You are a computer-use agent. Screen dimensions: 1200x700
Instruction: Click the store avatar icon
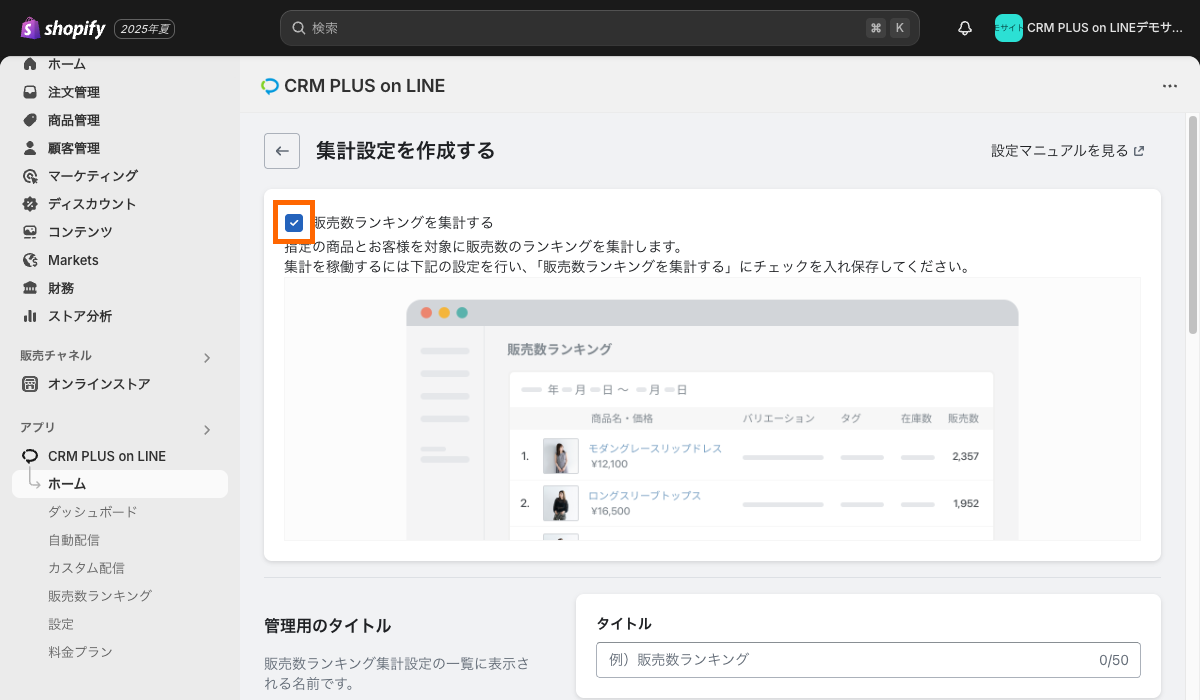(1008, 28)
